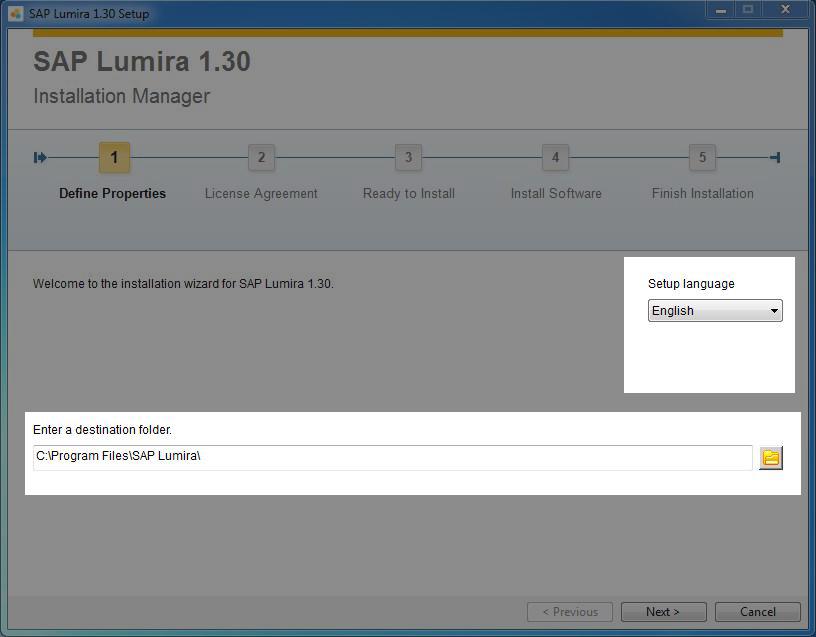
Task: Select step 3 Ready to Install marker
Action: click(409, 157)
